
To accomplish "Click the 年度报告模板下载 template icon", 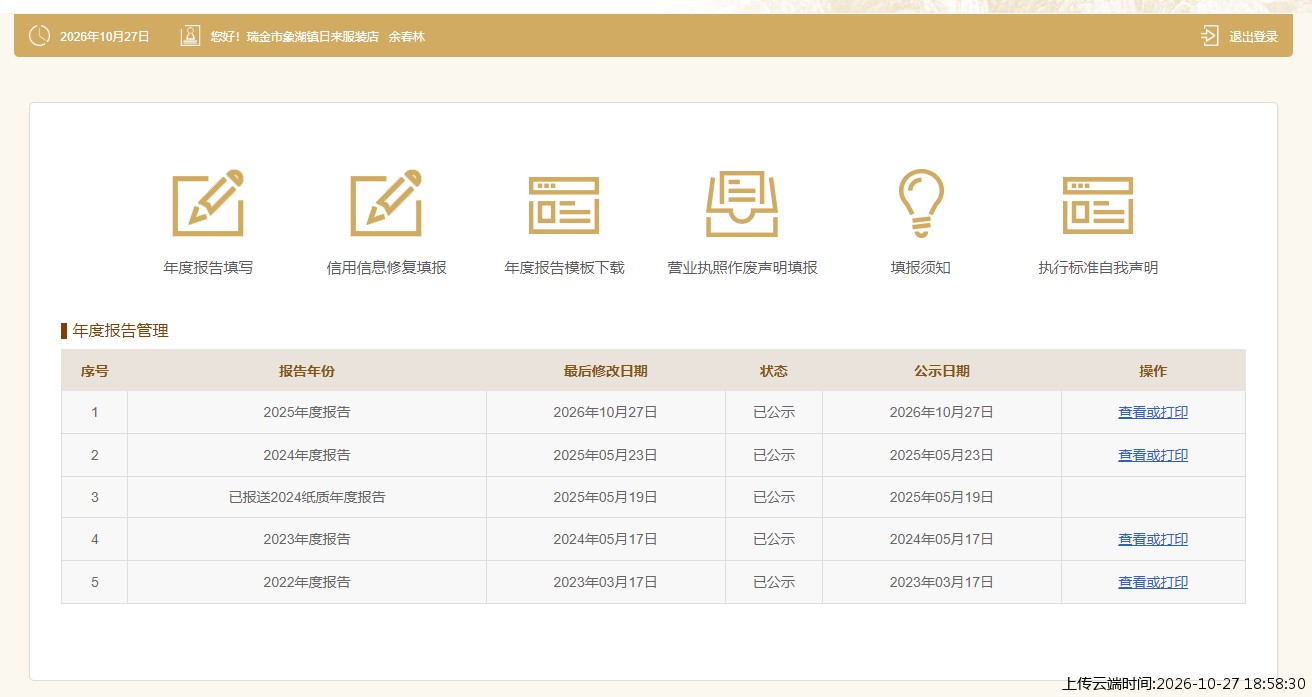I will point(564,205).
